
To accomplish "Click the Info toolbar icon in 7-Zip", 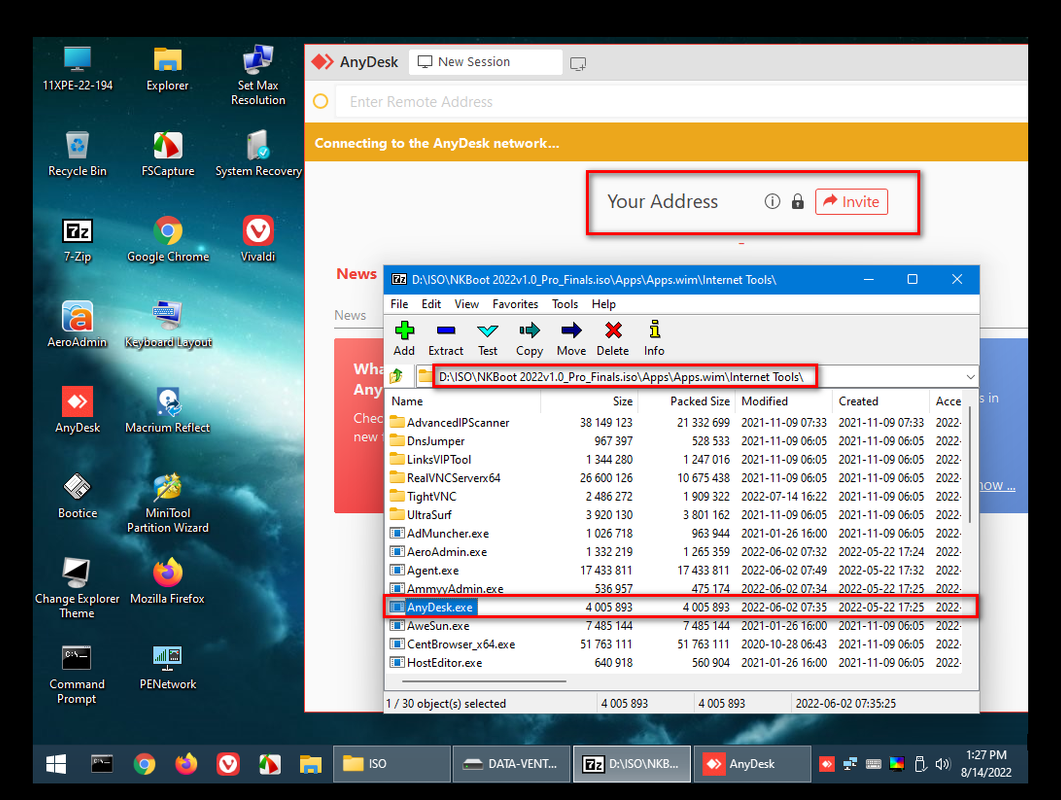I will pos(654,338).
